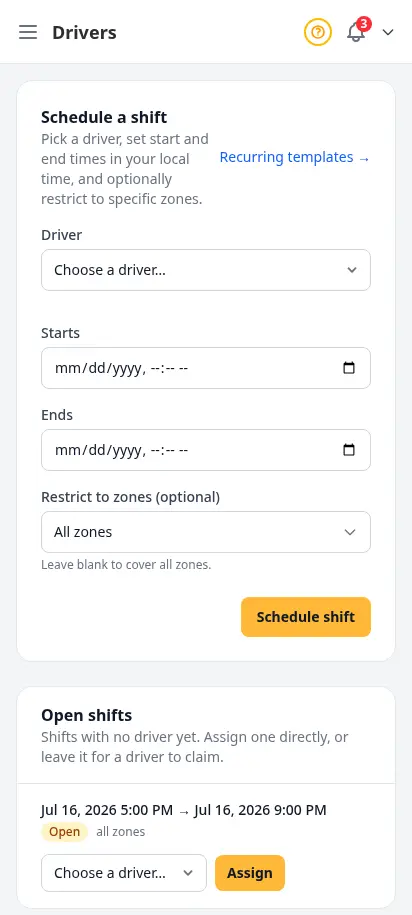Open the open-shift Choose a driver dropdown
412x915 pixels.
coord(124,873)
